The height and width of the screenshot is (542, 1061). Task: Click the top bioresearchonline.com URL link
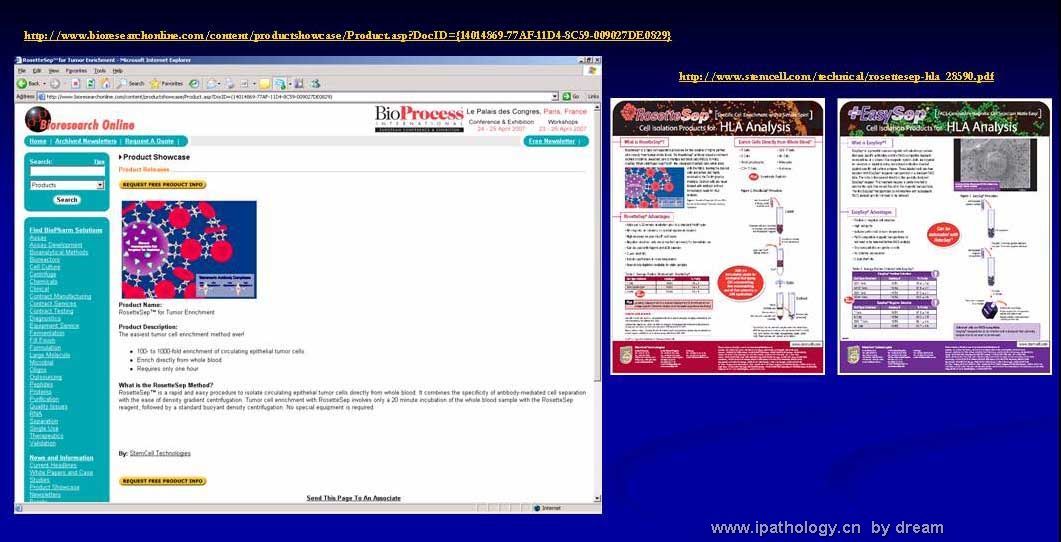tap(348, 35)
